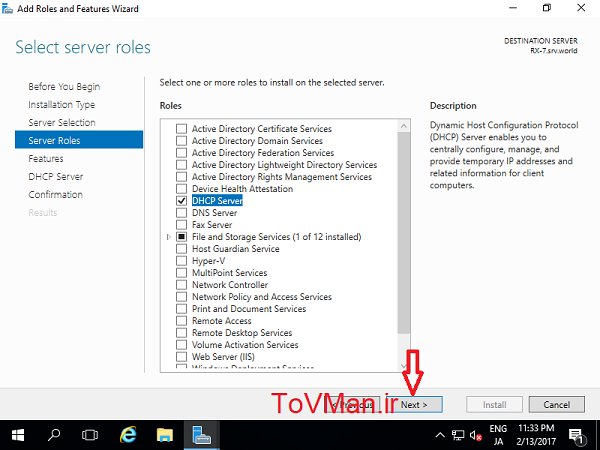Open the taskbar clock showing 11:33 PM
This screenshot has width=600, height=450.
tap(536, 435)
